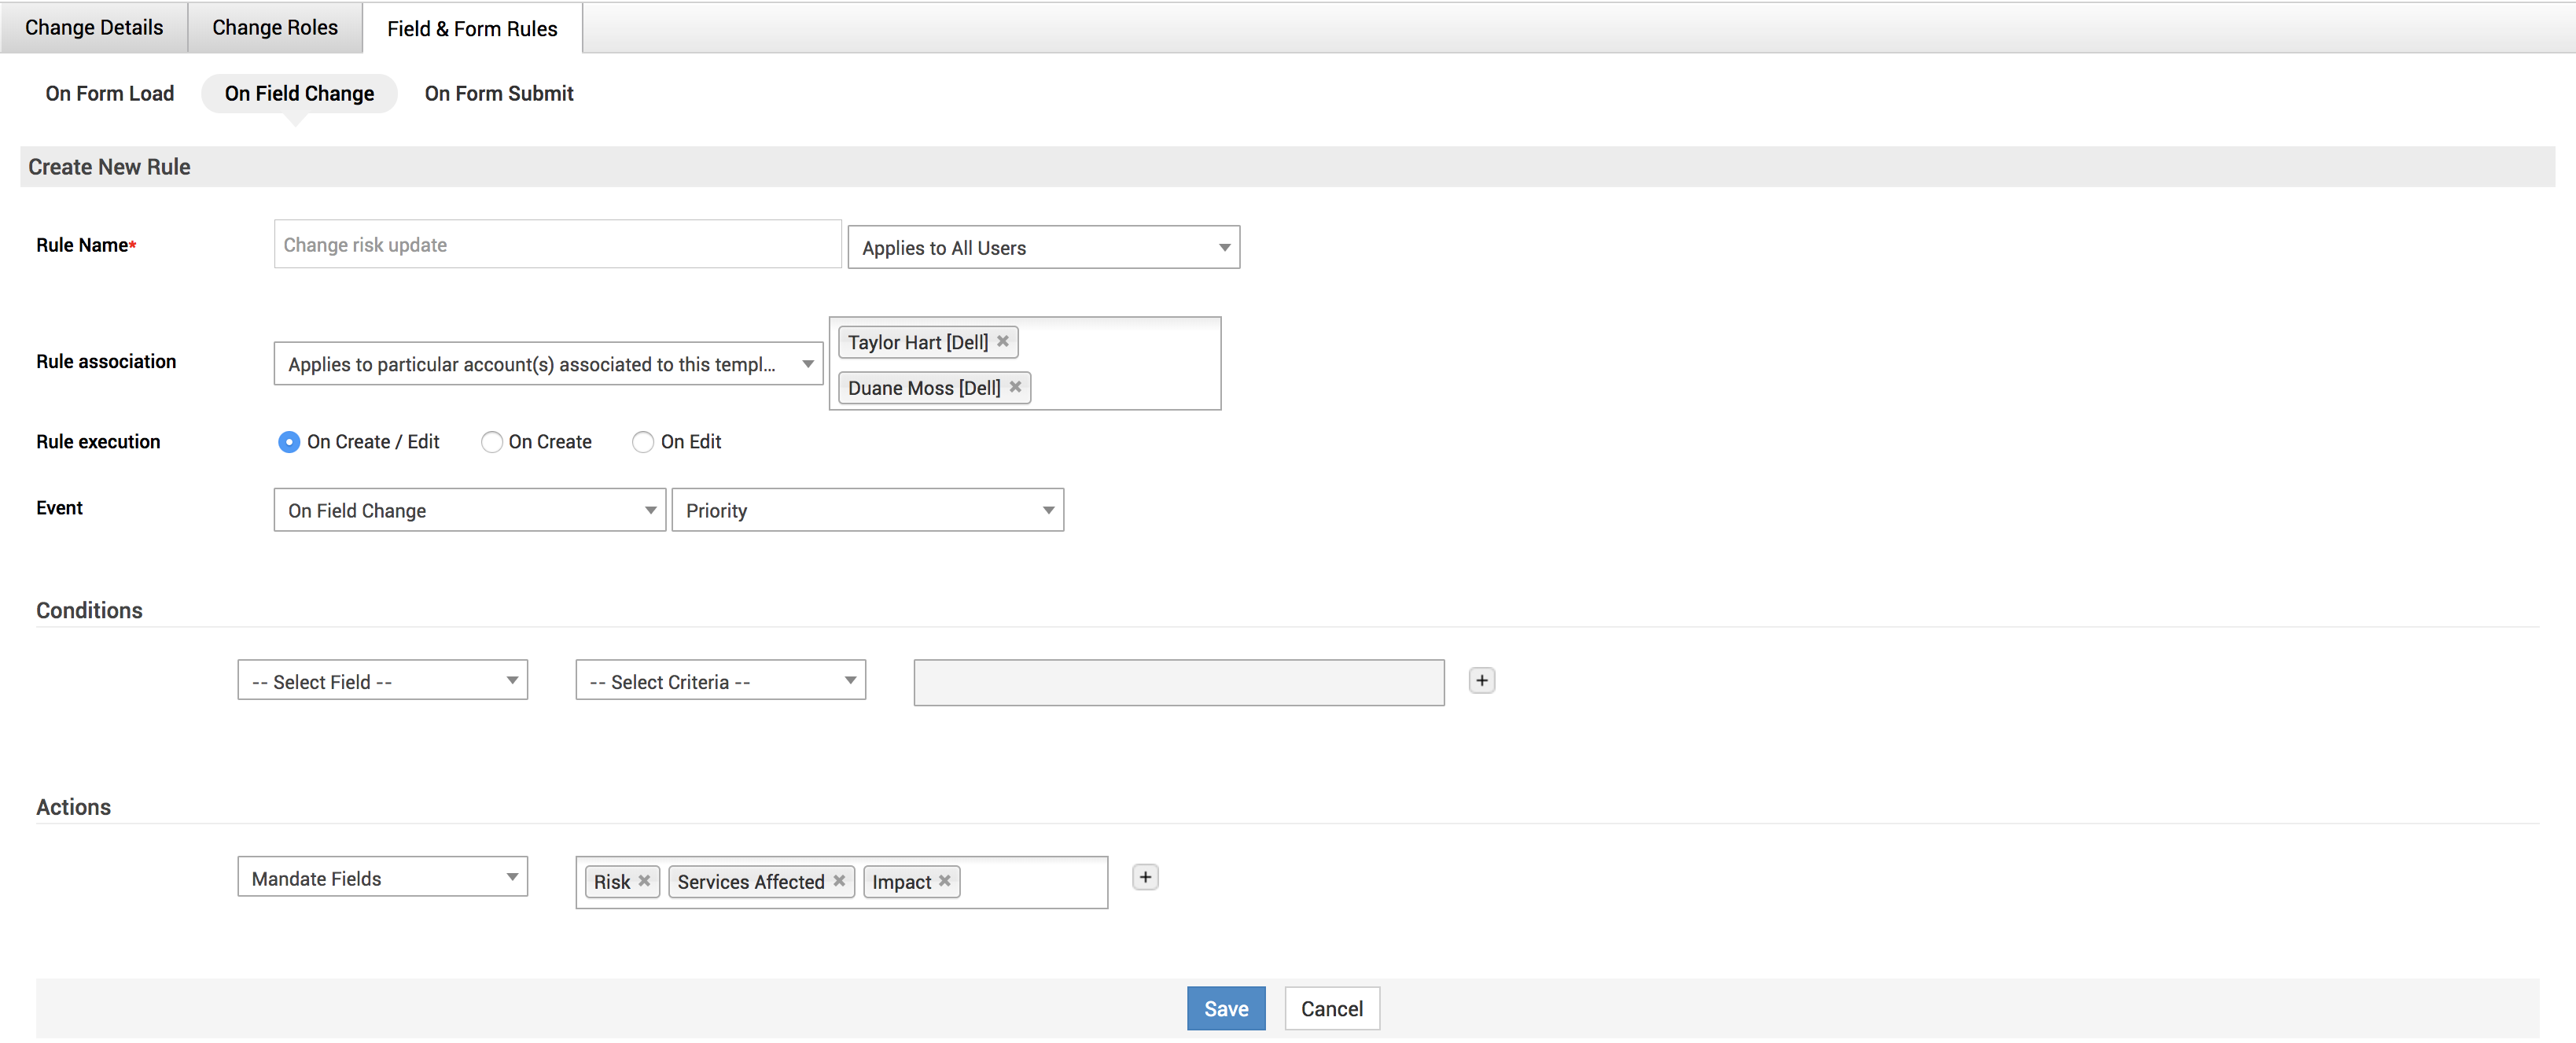Choose On Edit rule execution
The image size is (2576, 1043).
[x=643, y=442]
